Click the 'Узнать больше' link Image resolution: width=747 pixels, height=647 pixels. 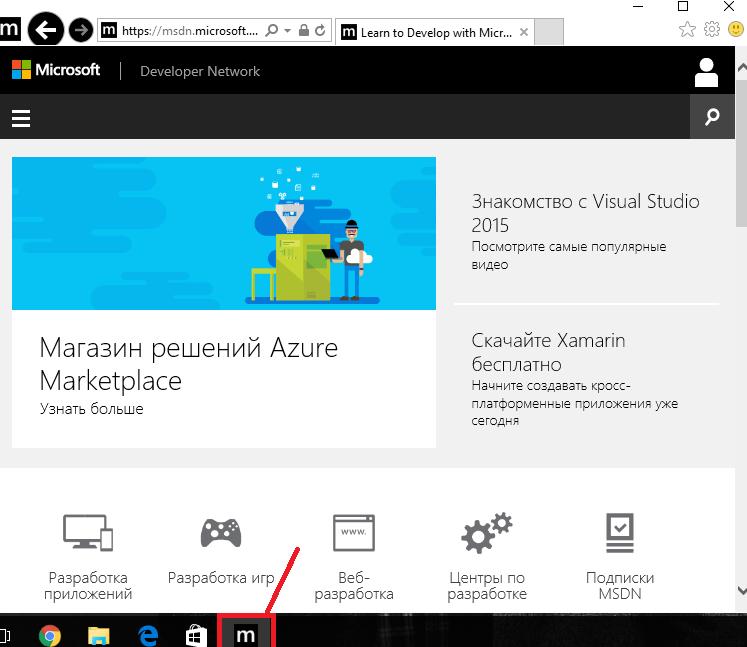[x=91, y=409]
